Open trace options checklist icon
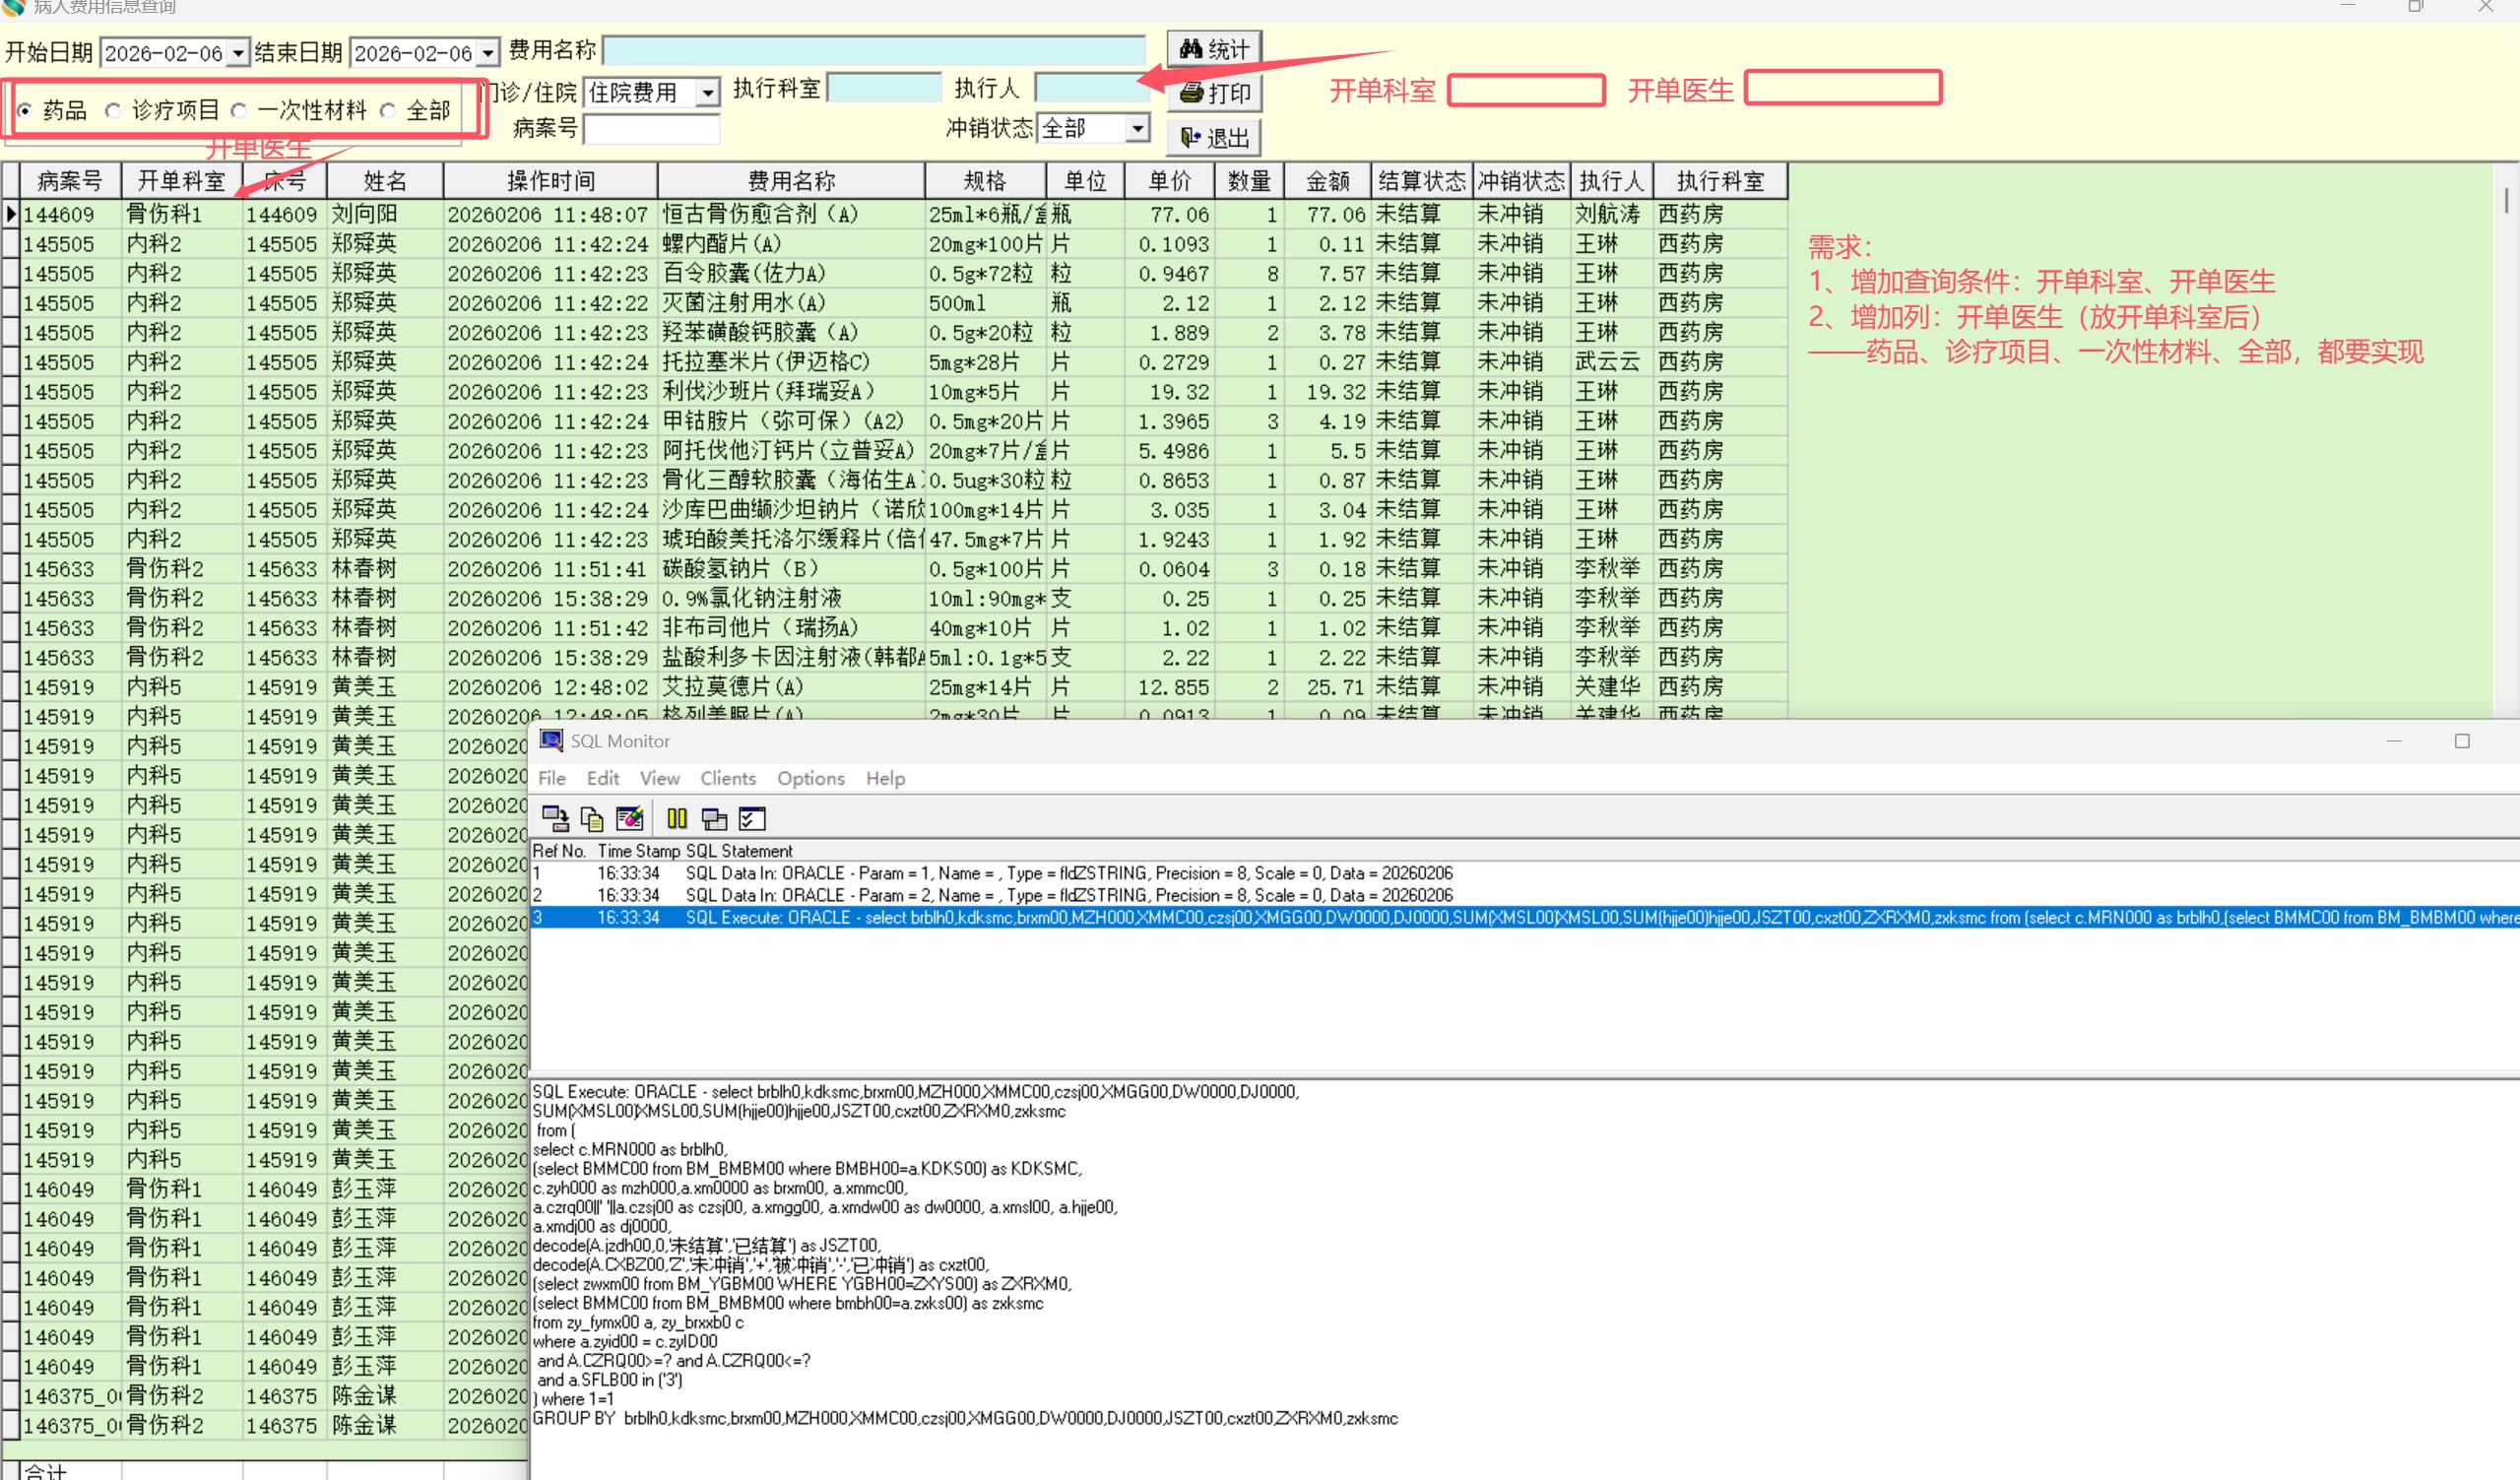 [752, 819]
